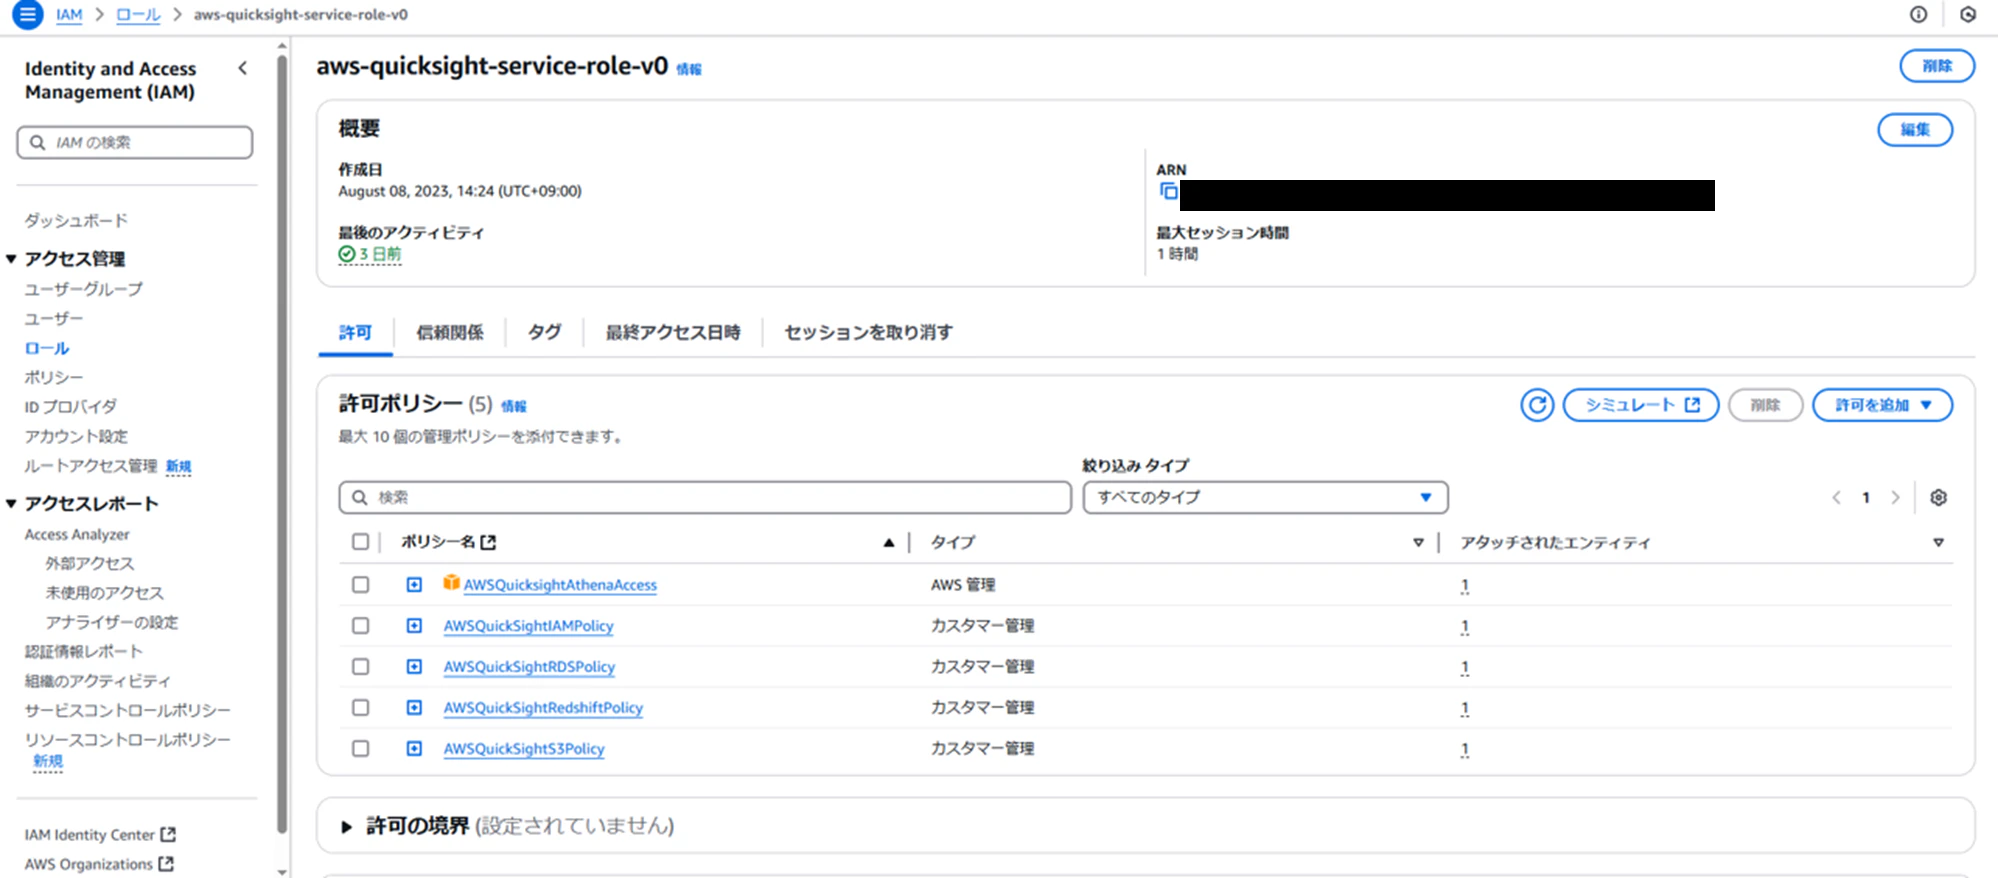The width and height of the screenshot is (1998, 878).
Task: Focus the IAM の検索 sidebar search field
Action: (134, 142)
